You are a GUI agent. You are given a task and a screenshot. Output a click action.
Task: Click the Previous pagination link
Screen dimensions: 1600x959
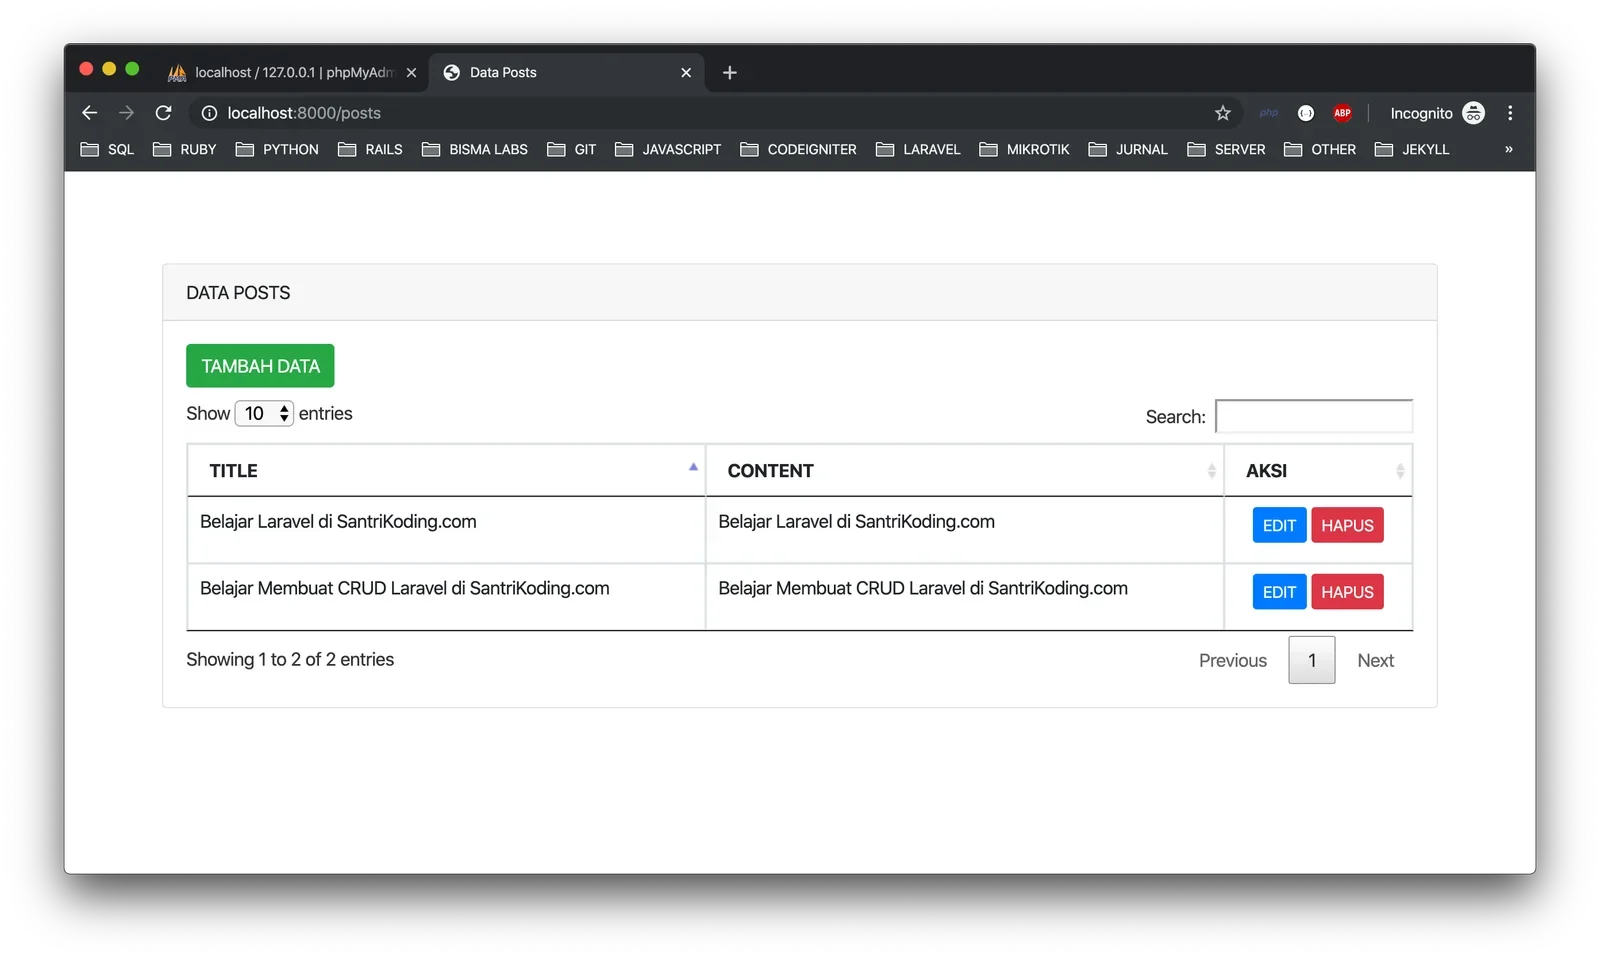[x=1232, y=660]
